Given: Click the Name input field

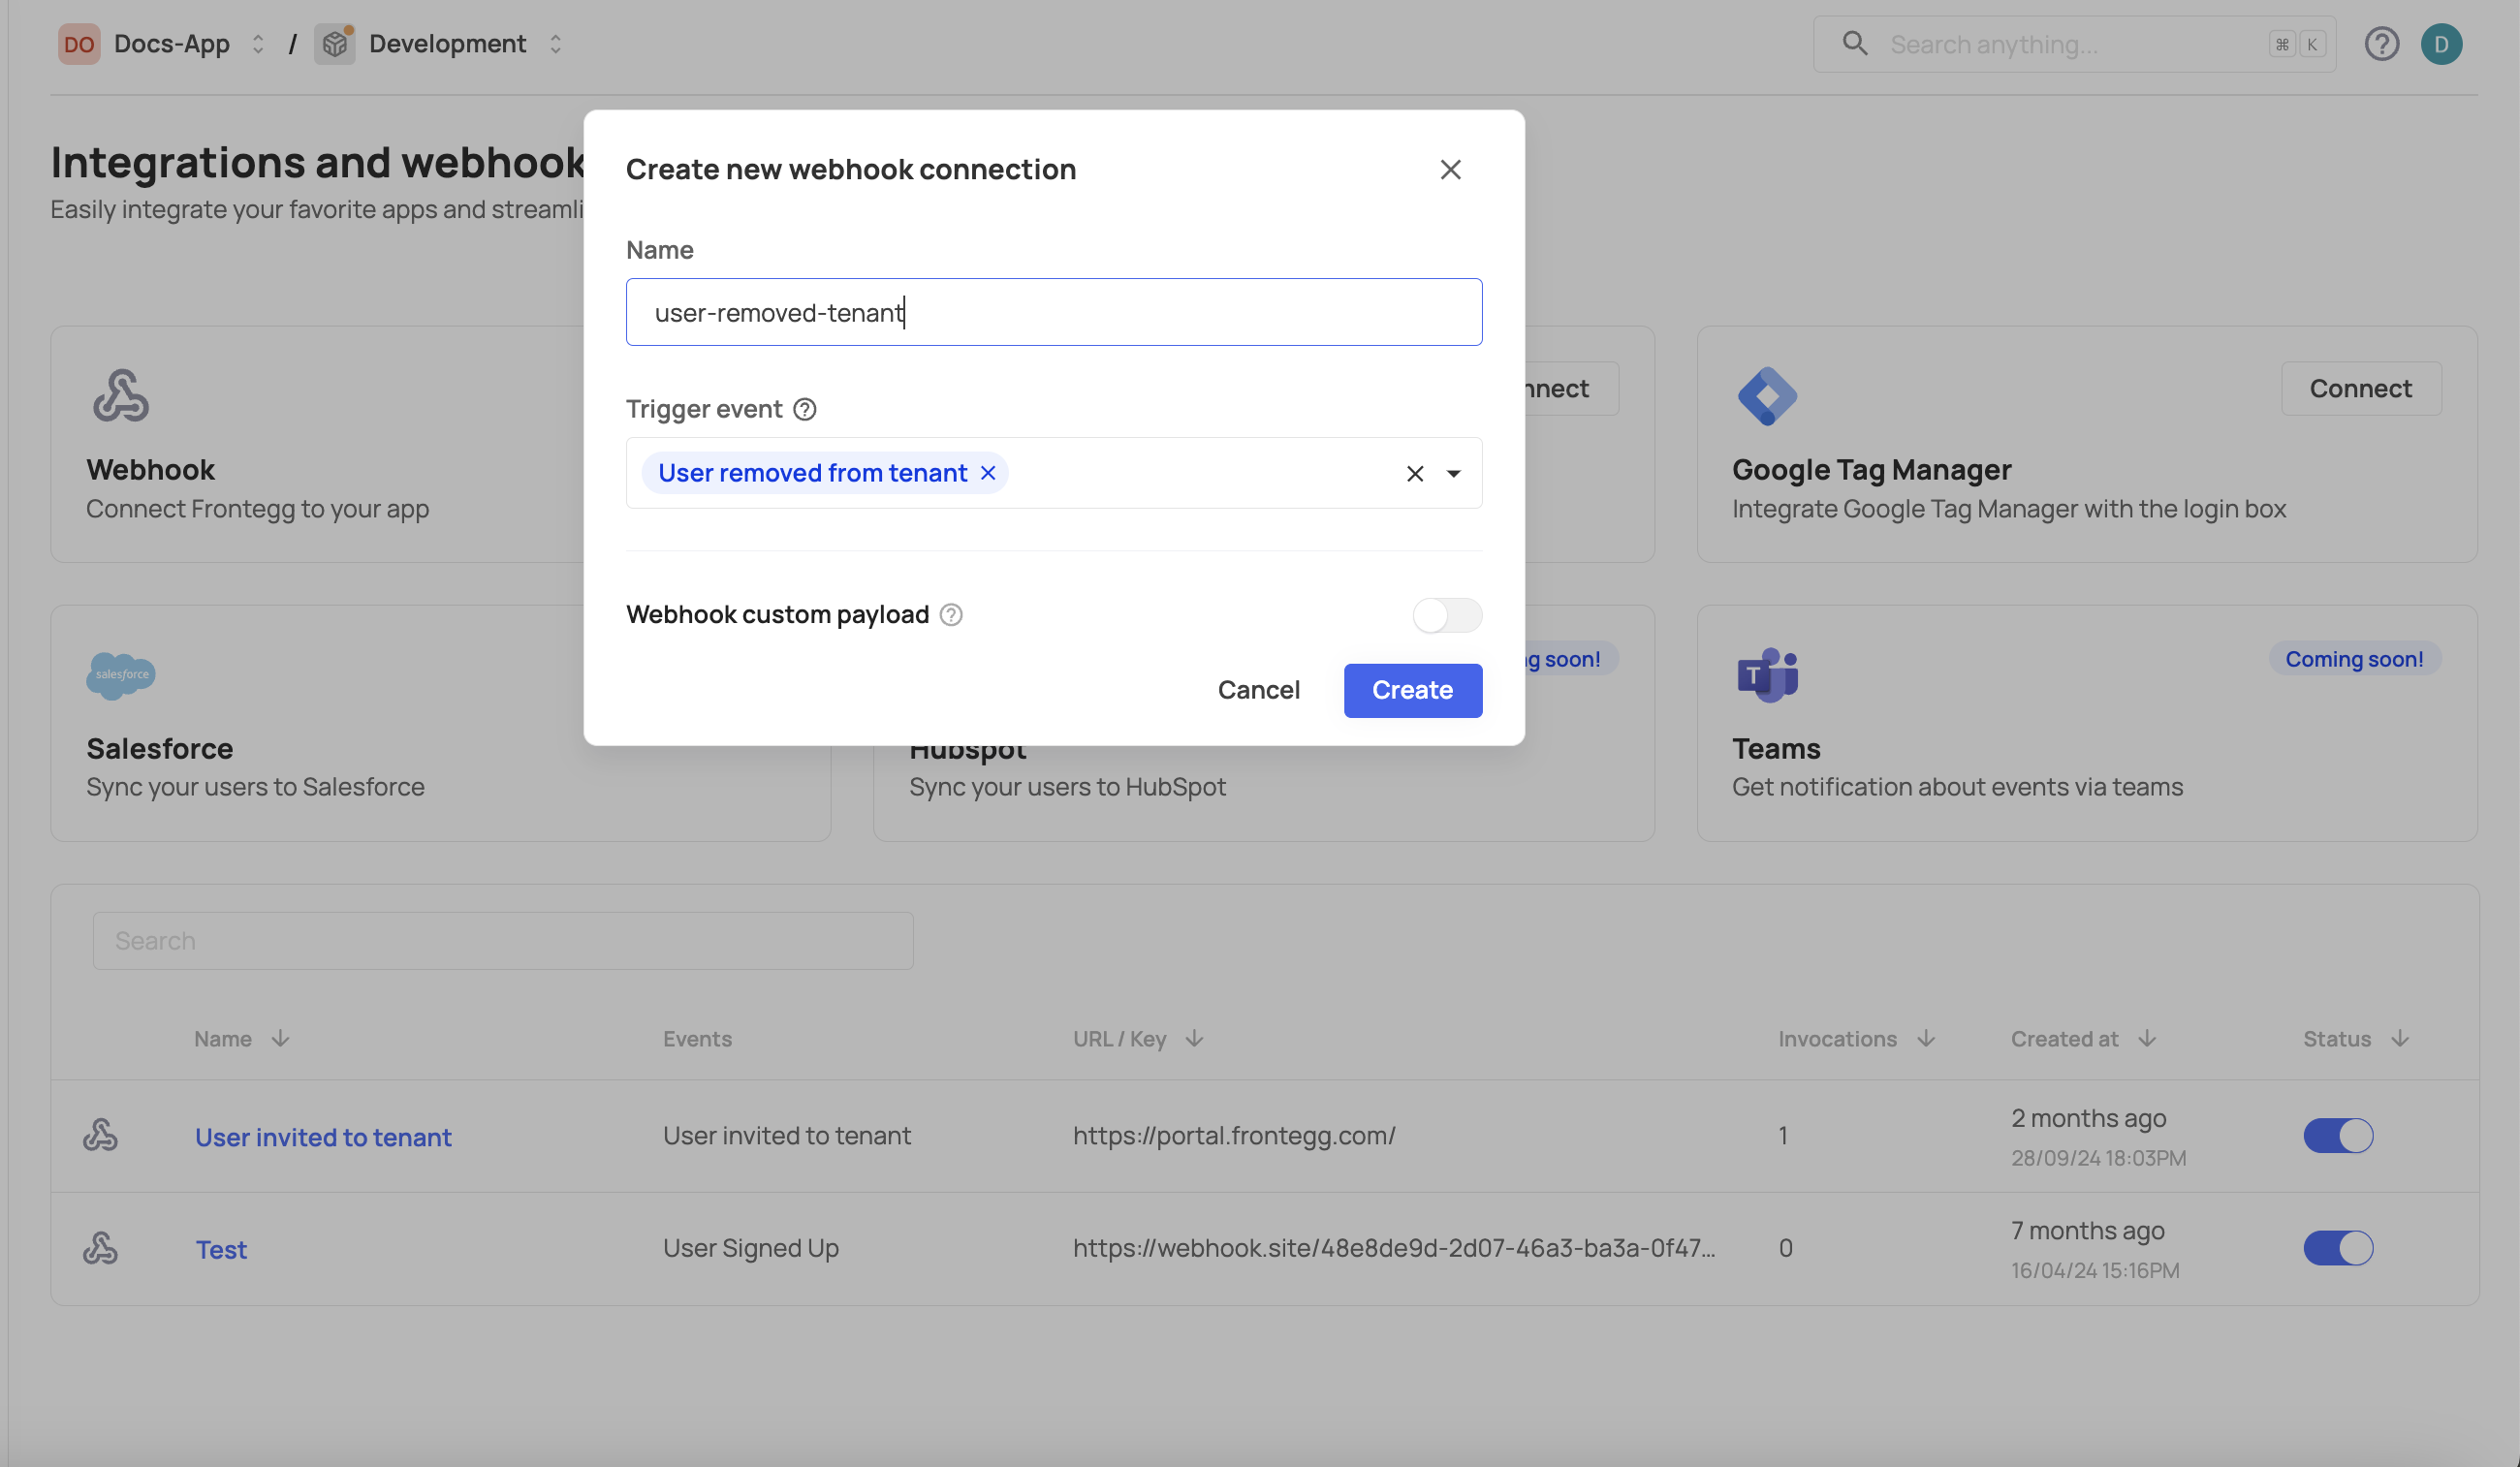Looking at the screenshot, I should point(1054,312).
